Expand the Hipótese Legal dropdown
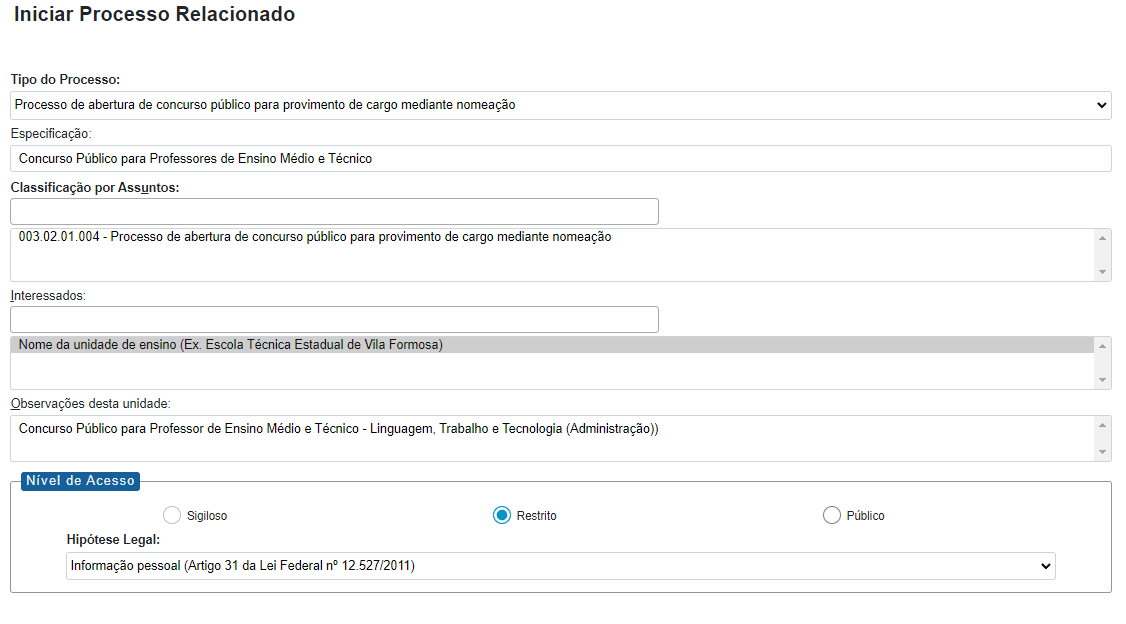1126x624 pixels. [x=560, y=566]
